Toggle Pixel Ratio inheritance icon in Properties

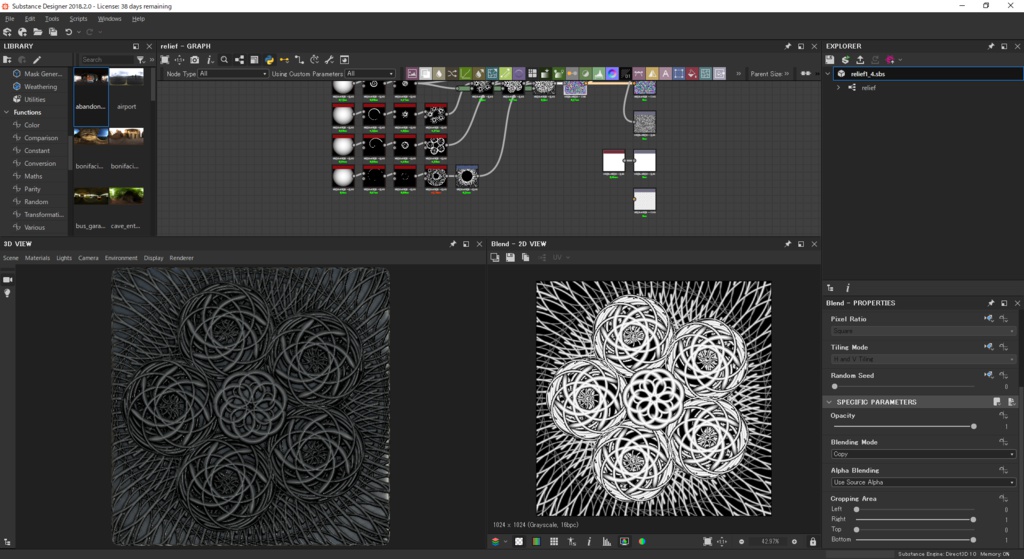[989, 319]
